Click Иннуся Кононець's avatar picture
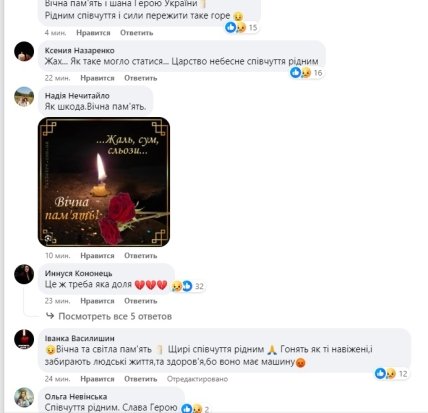 tap(24, 274)
